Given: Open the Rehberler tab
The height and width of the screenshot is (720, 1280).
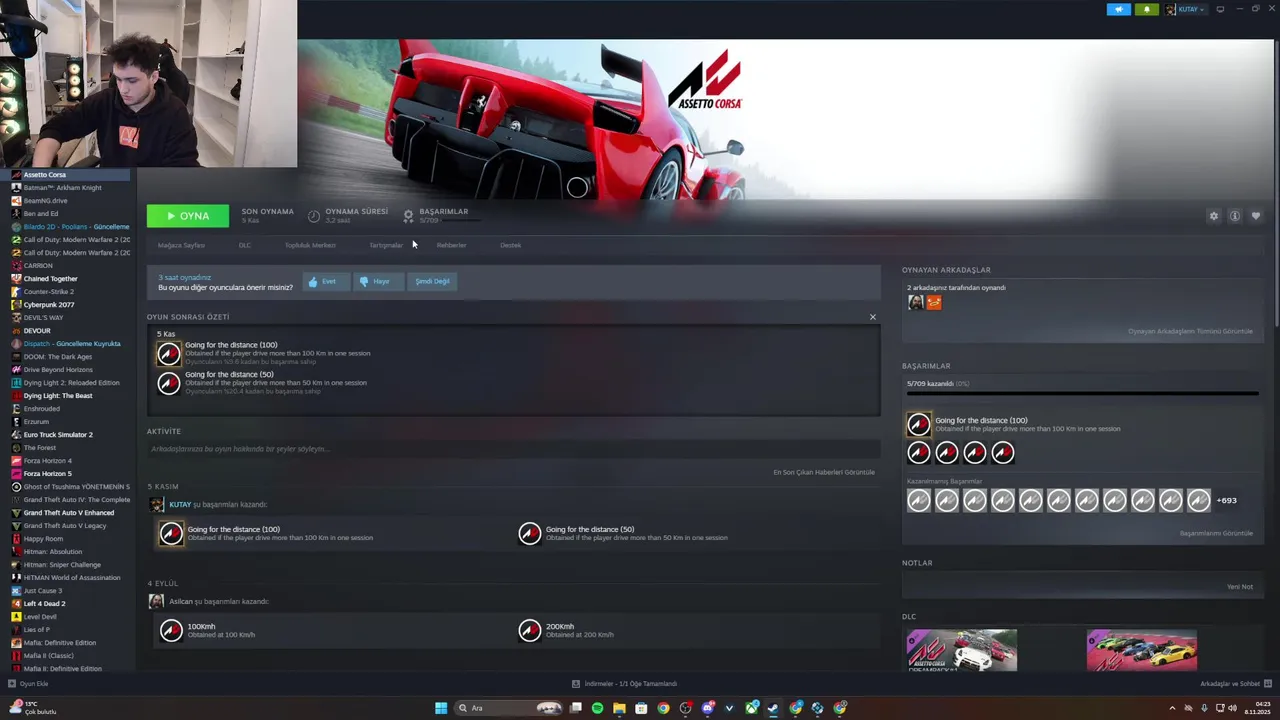Looking at the screenshot, I should tap(451, 245).
